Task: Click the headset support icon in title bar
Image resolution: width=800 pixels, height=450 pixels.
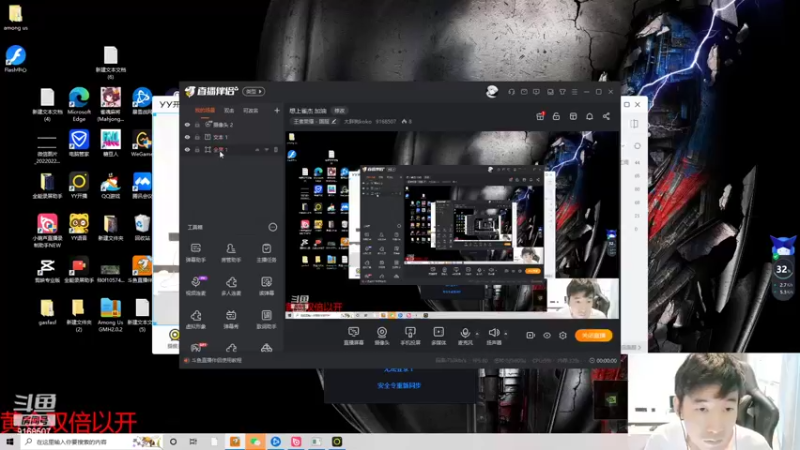Action: pos(511,92)
